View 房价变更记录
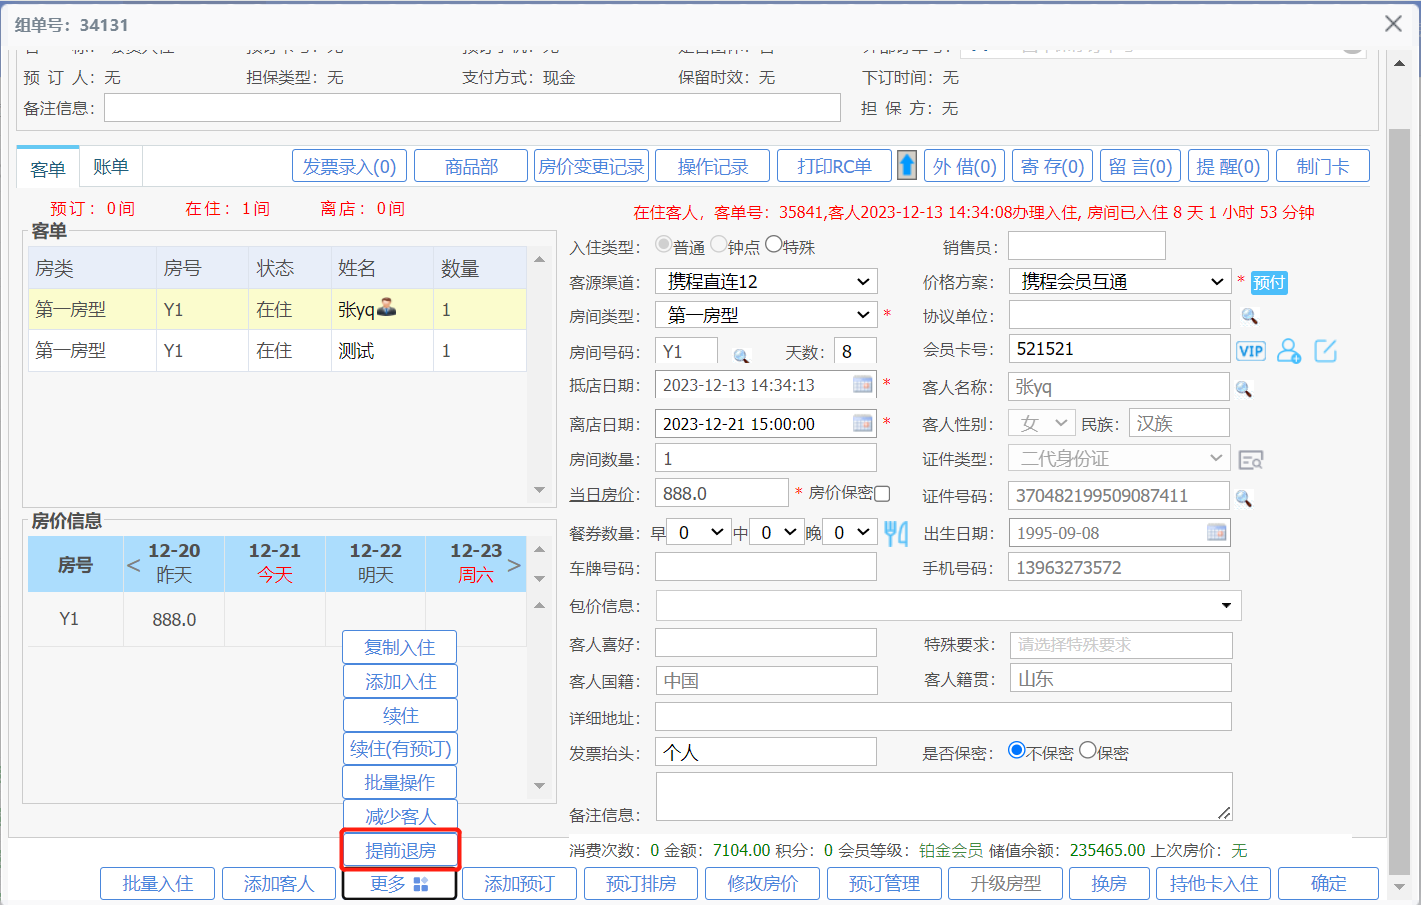This screenshot has width=1421, height=905. [x=591, y=166]
